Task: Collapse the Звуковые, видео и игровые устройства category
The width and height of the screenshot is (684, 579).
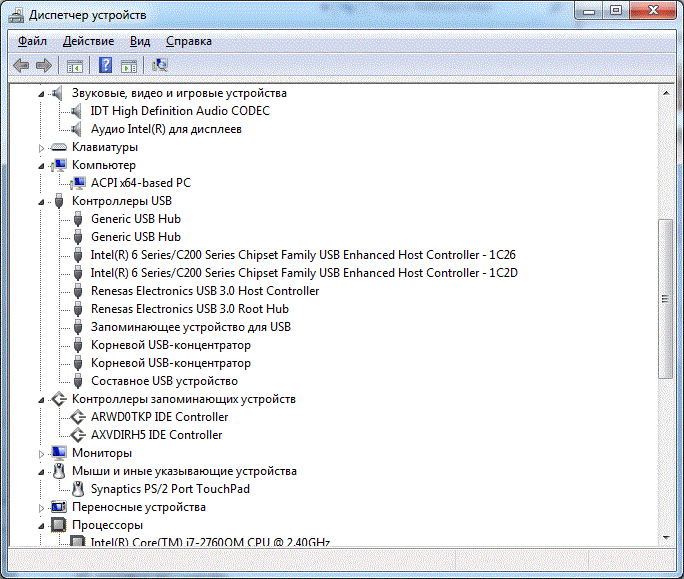Action: tap(42, 94)
